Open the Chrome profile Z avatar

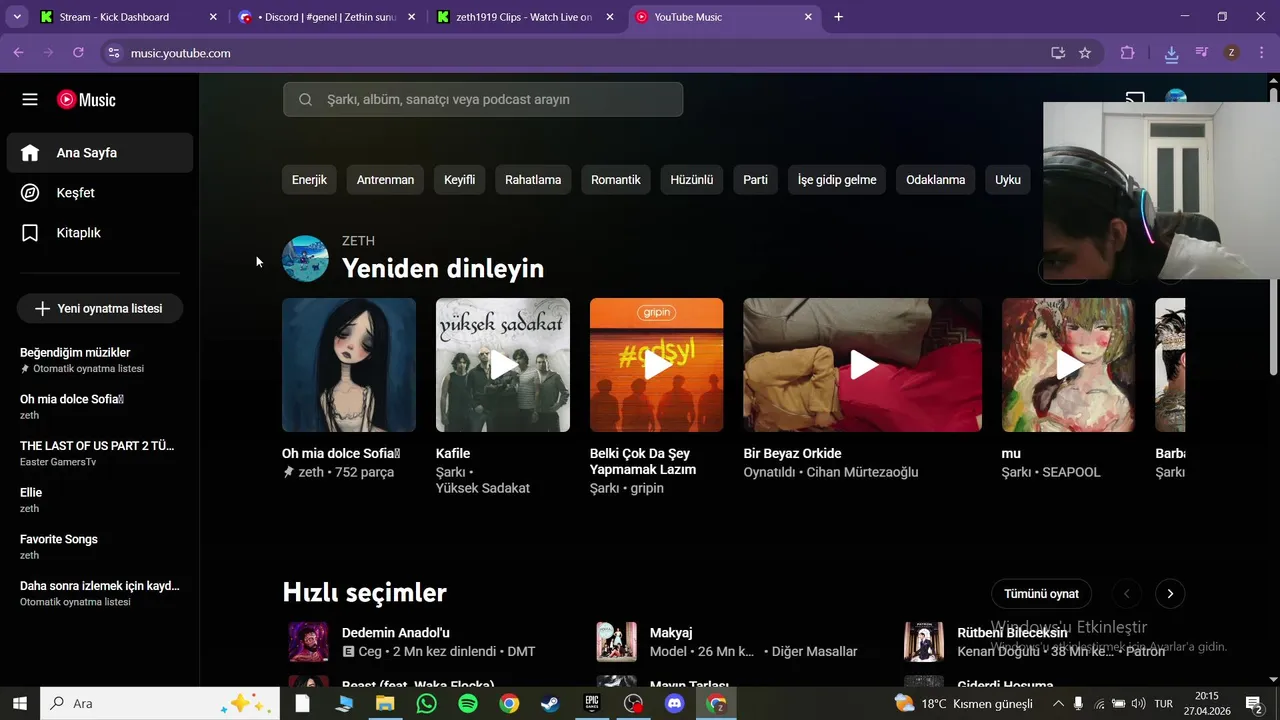point(1232,53)
